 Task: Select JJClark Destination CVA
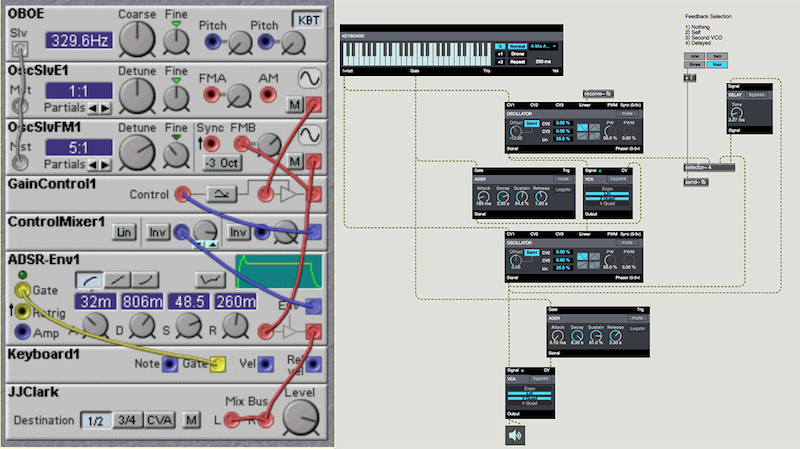[x=159, y=420]
